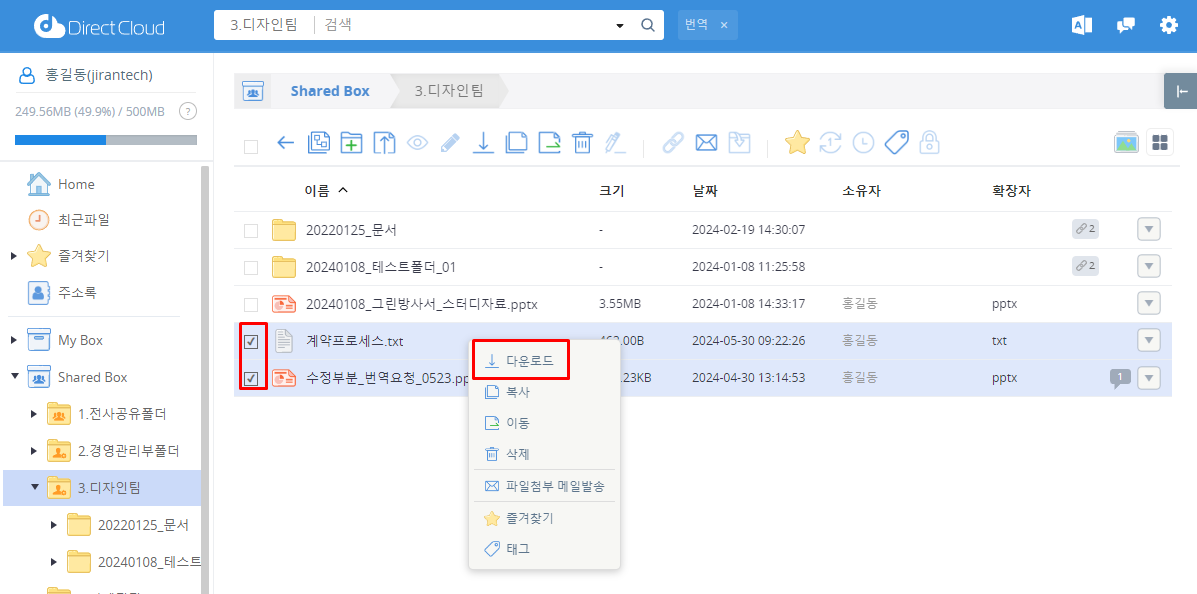The width and height of the screenshot is (1197, 594).
Task: Collapse the 3.디자인팀 tree node
Action: tap(34, 486)
